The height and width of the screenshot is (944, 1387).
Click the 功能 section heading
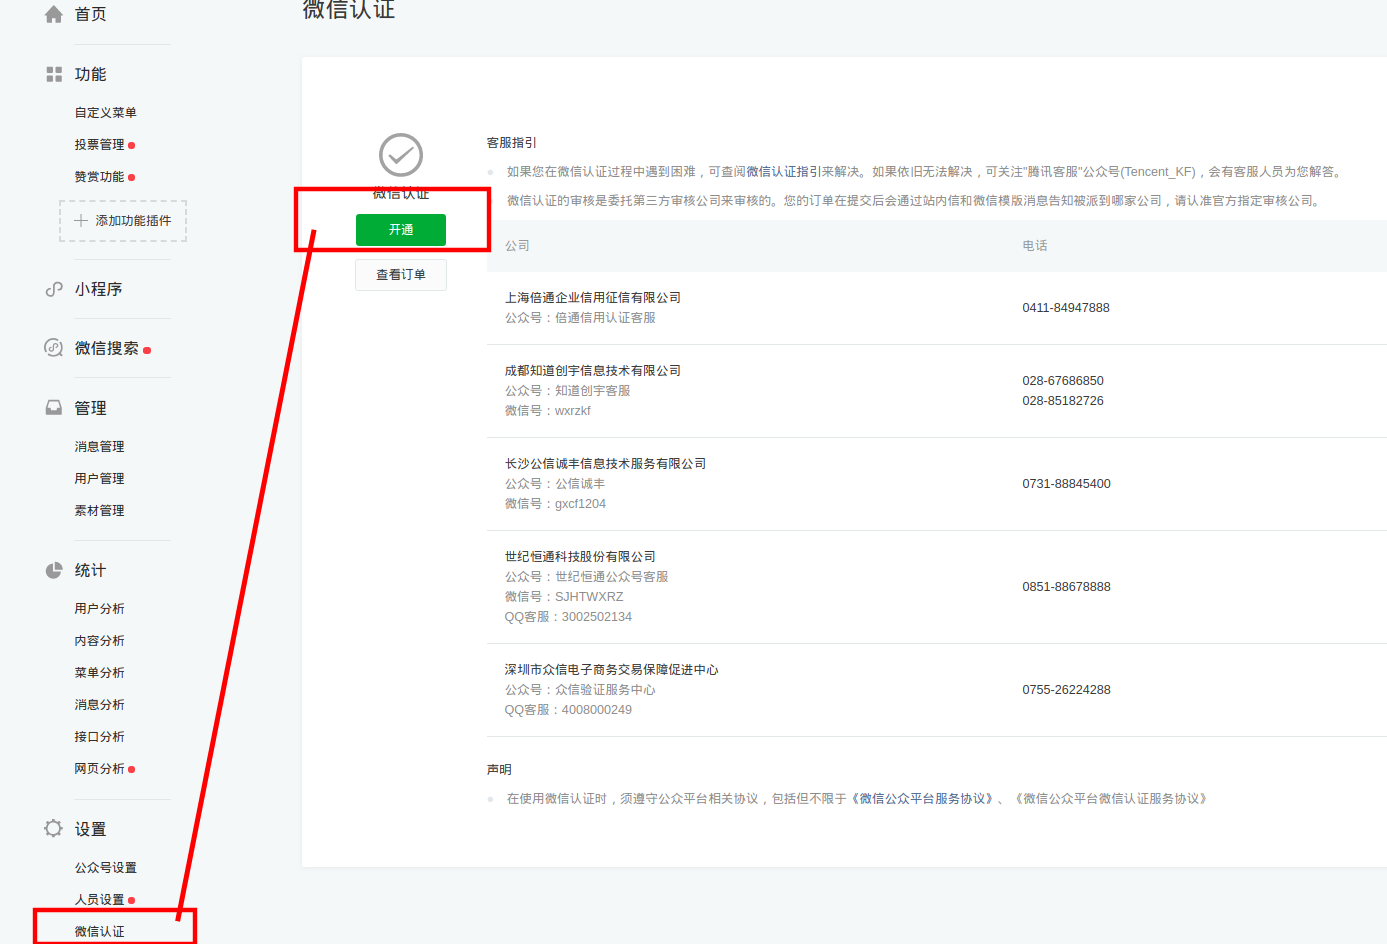(x=90, y=74)
